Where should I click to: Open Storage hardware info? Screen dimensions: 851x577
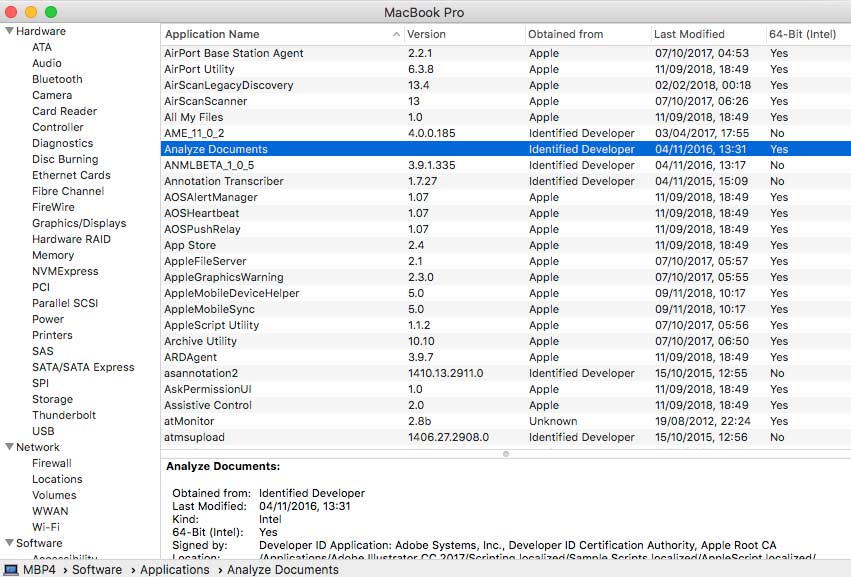52,400
